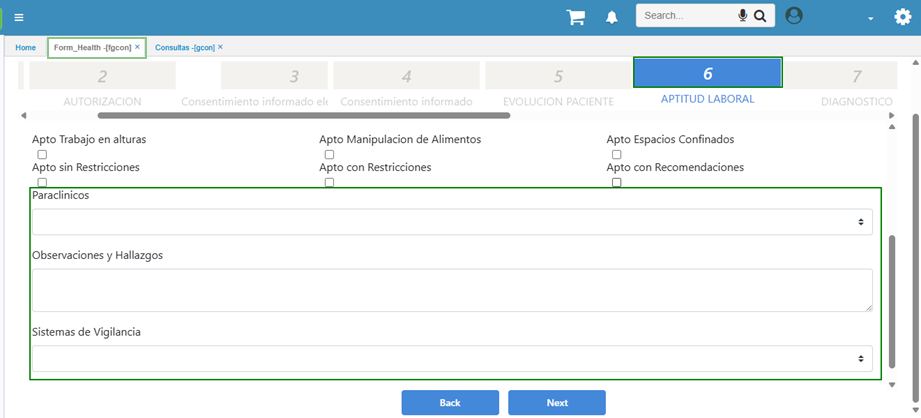This screenshot has height=418, width=921.
Task: Enable Apto Manipulacion de Alimentos checkbox
Action: tap(329, 155)
